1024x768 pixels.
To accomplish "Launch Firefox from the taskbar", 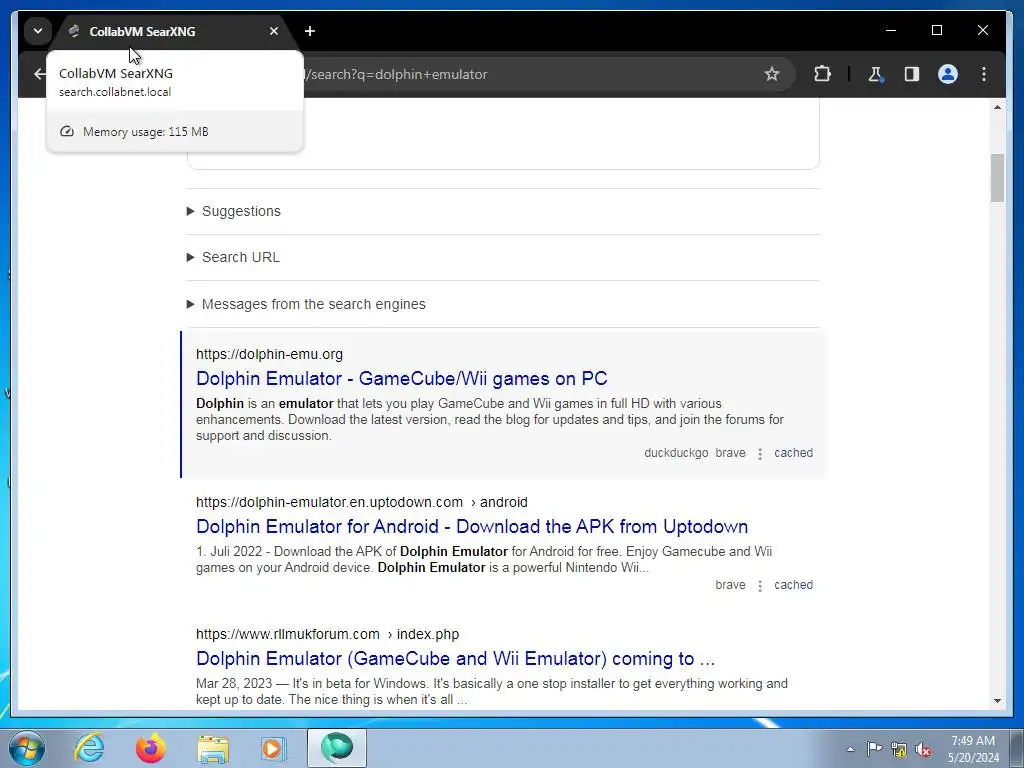I will click(x=151, y=748).
